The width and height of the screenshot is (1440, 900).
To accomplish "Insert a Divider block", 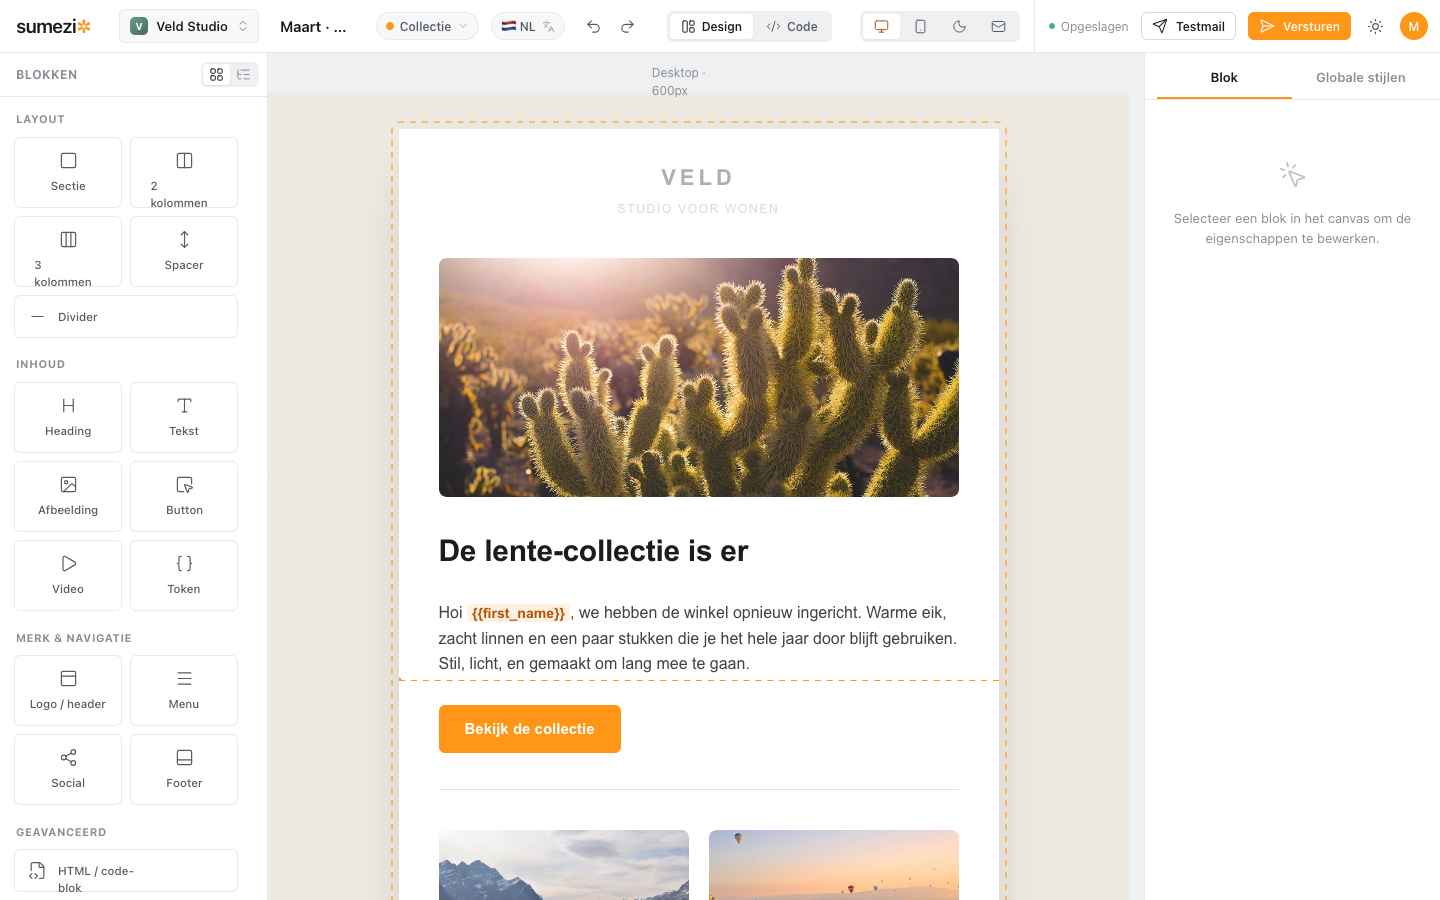I will (x=126, y=317).
